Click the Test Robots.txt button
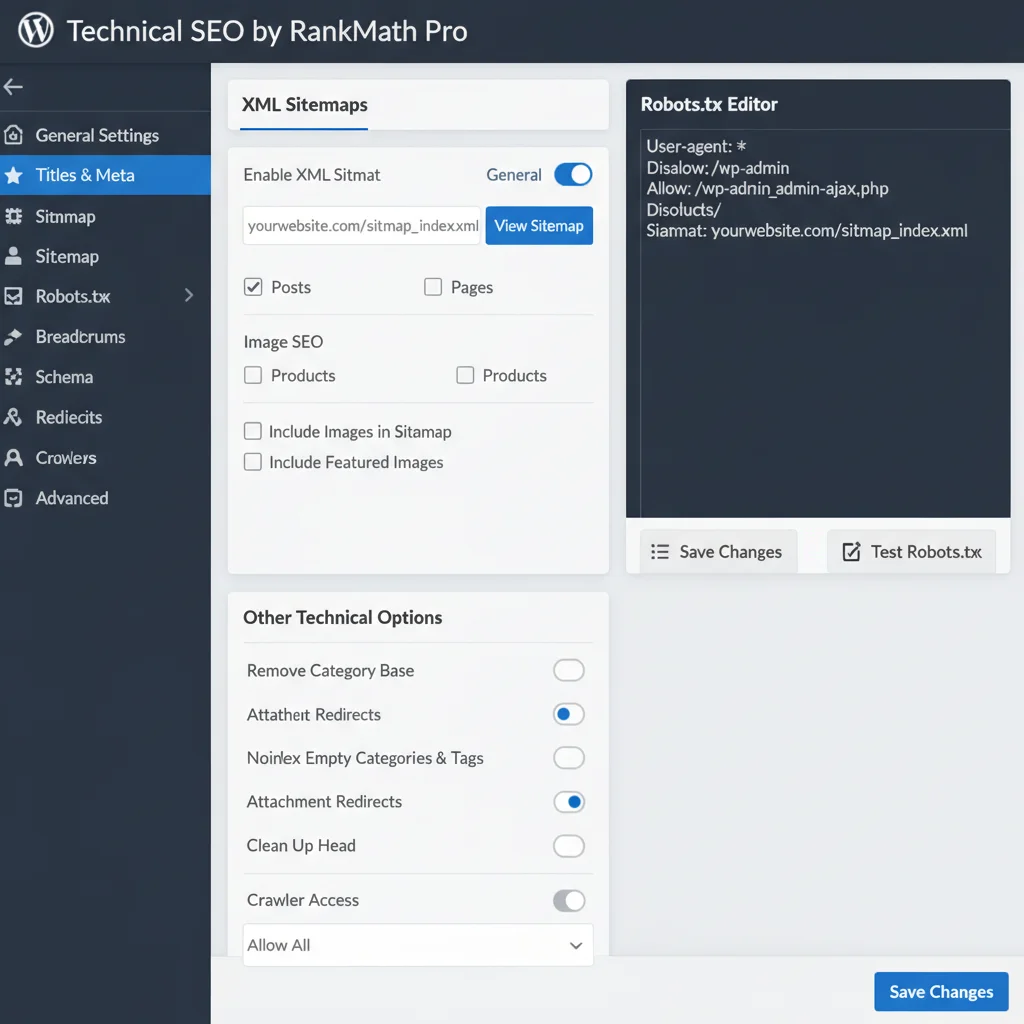Viewport: 1024px width, 1024px height. pos(911,552)
